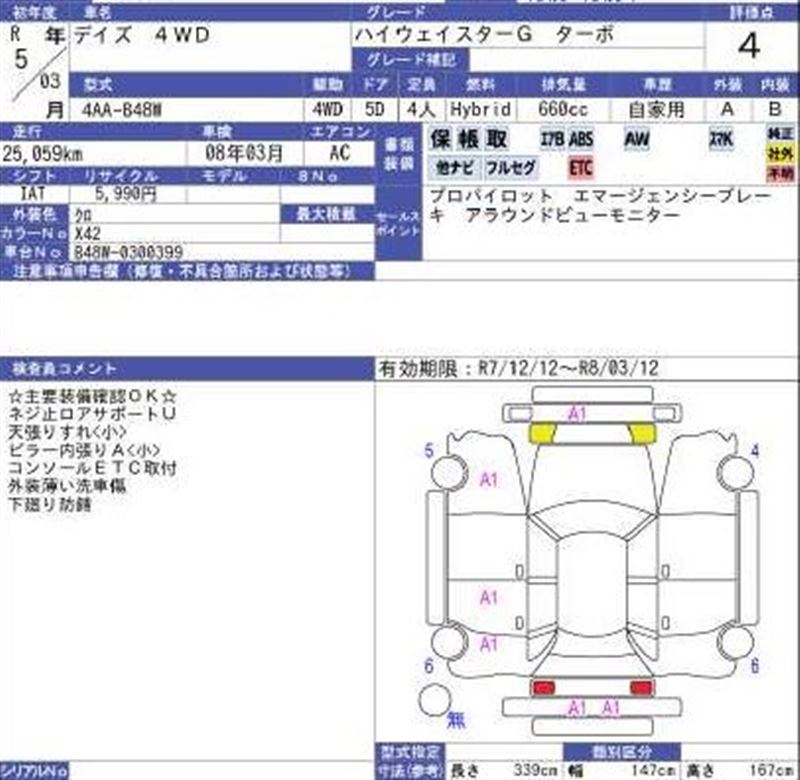800x780 pixels.
Task: Click the exterior color クロ
Action: (x=83, y=216)
